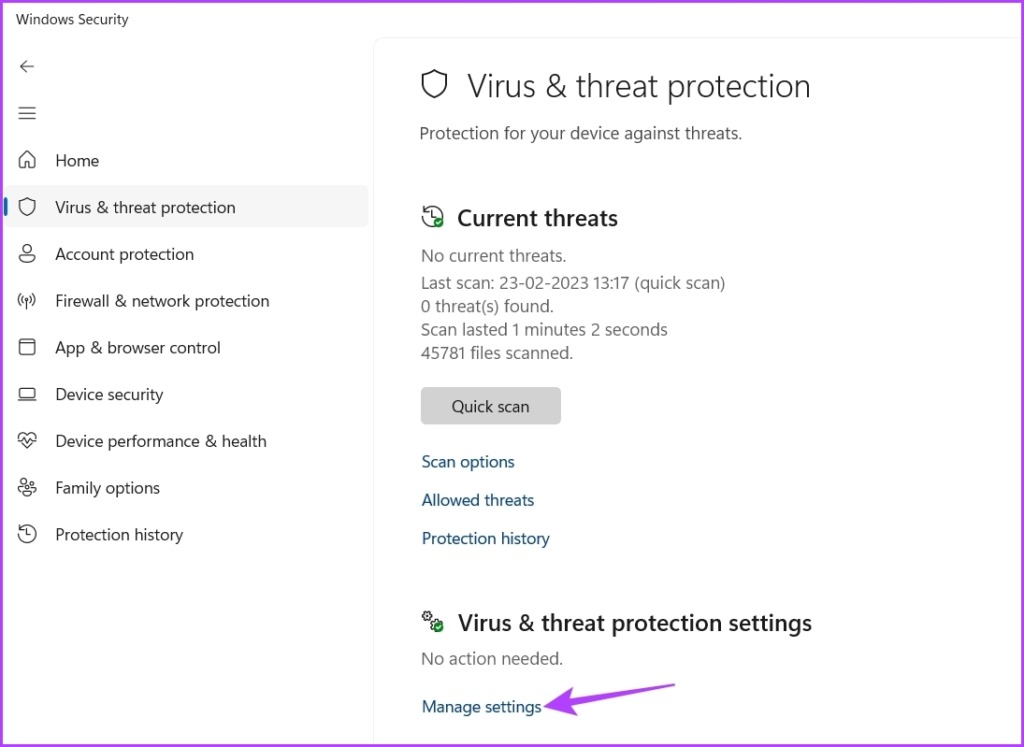
Task: Click Manage settings under protection settings
Action: point(481,706)
